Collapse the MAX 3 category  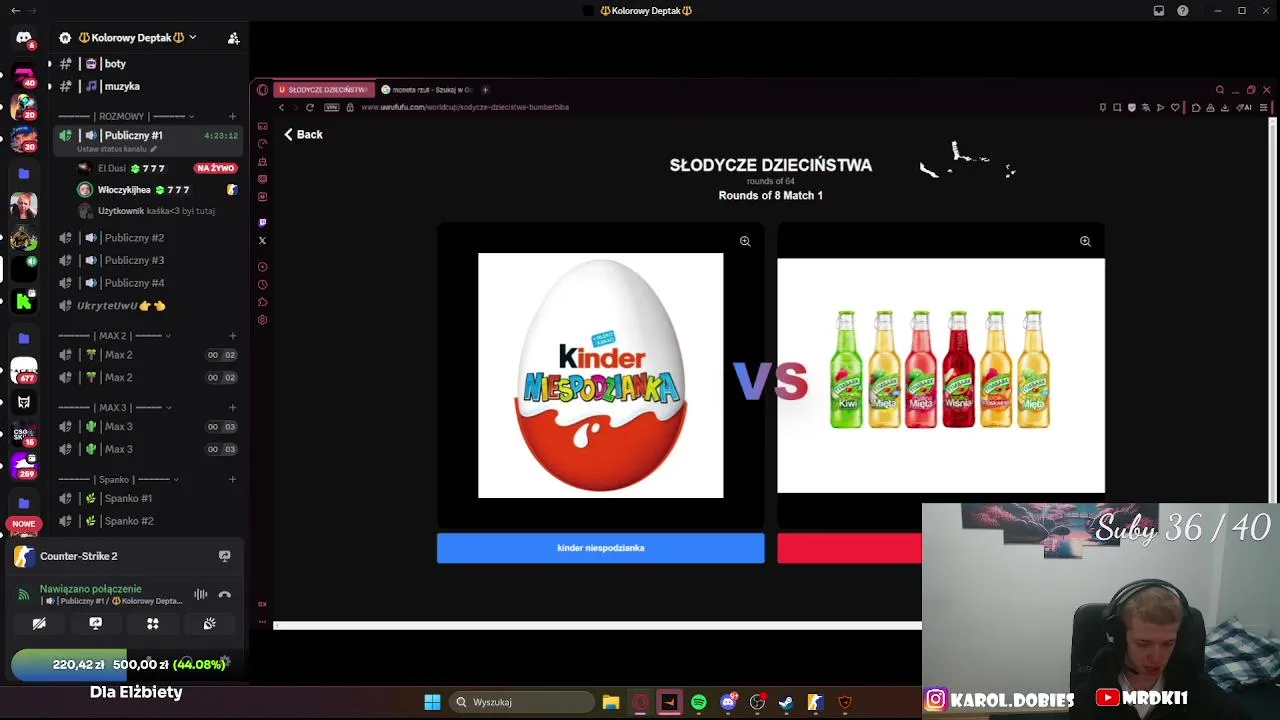113,408
